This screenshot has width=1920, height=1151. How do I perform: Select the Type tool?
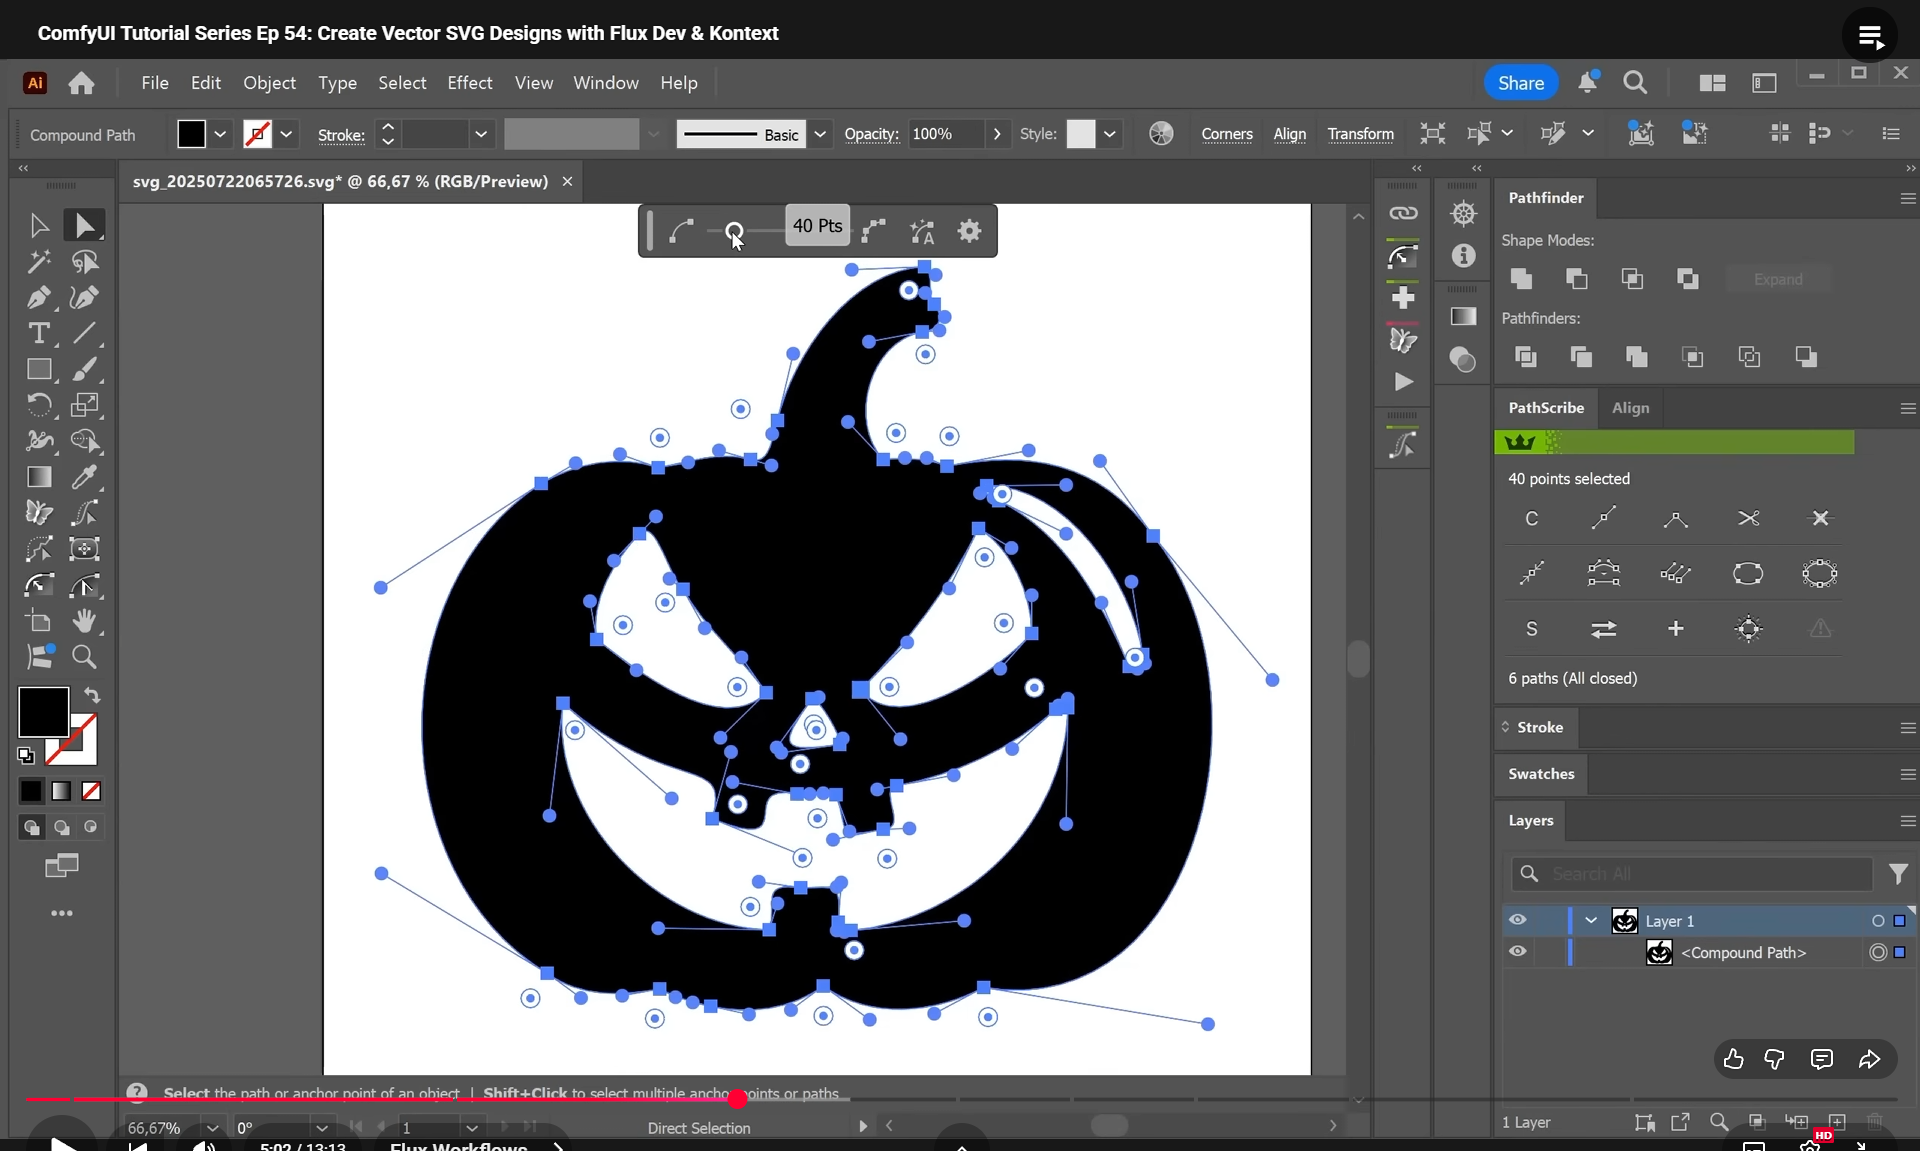pos(38,333)
